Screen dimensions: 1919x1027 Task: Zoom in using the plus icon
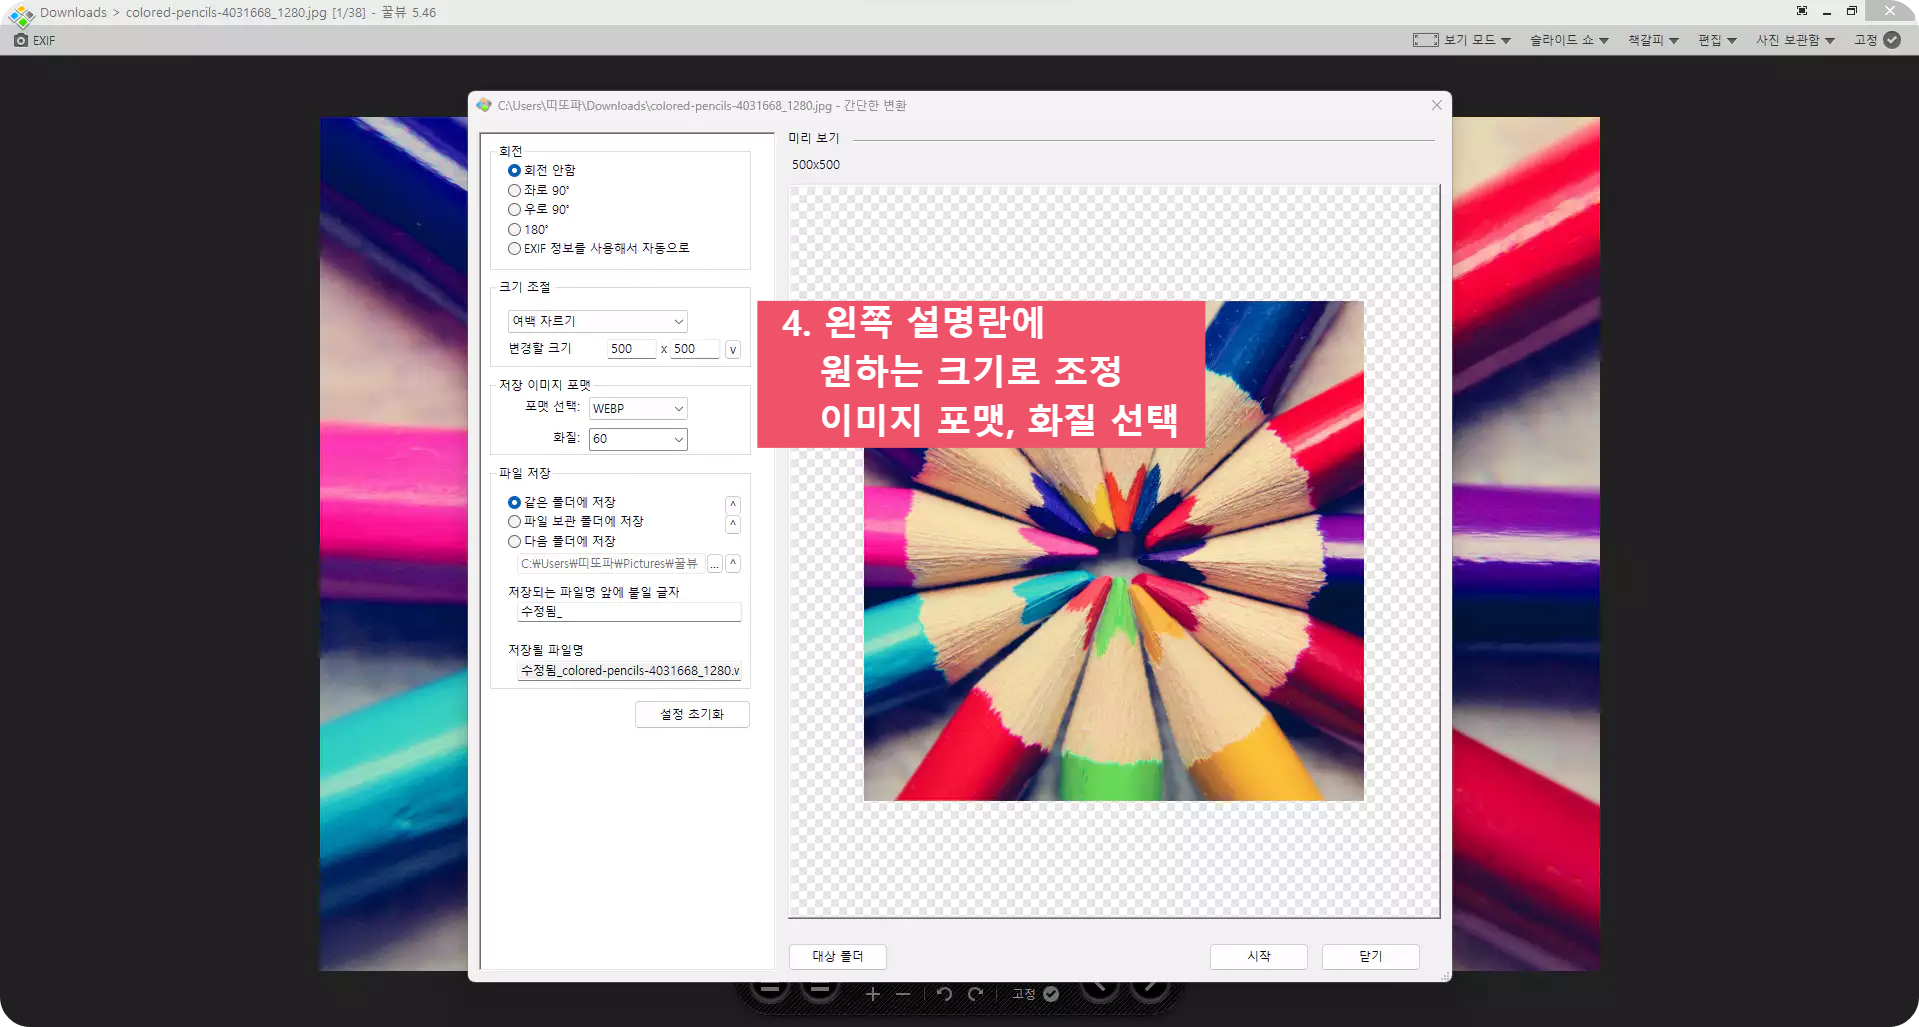pos(872,994)
